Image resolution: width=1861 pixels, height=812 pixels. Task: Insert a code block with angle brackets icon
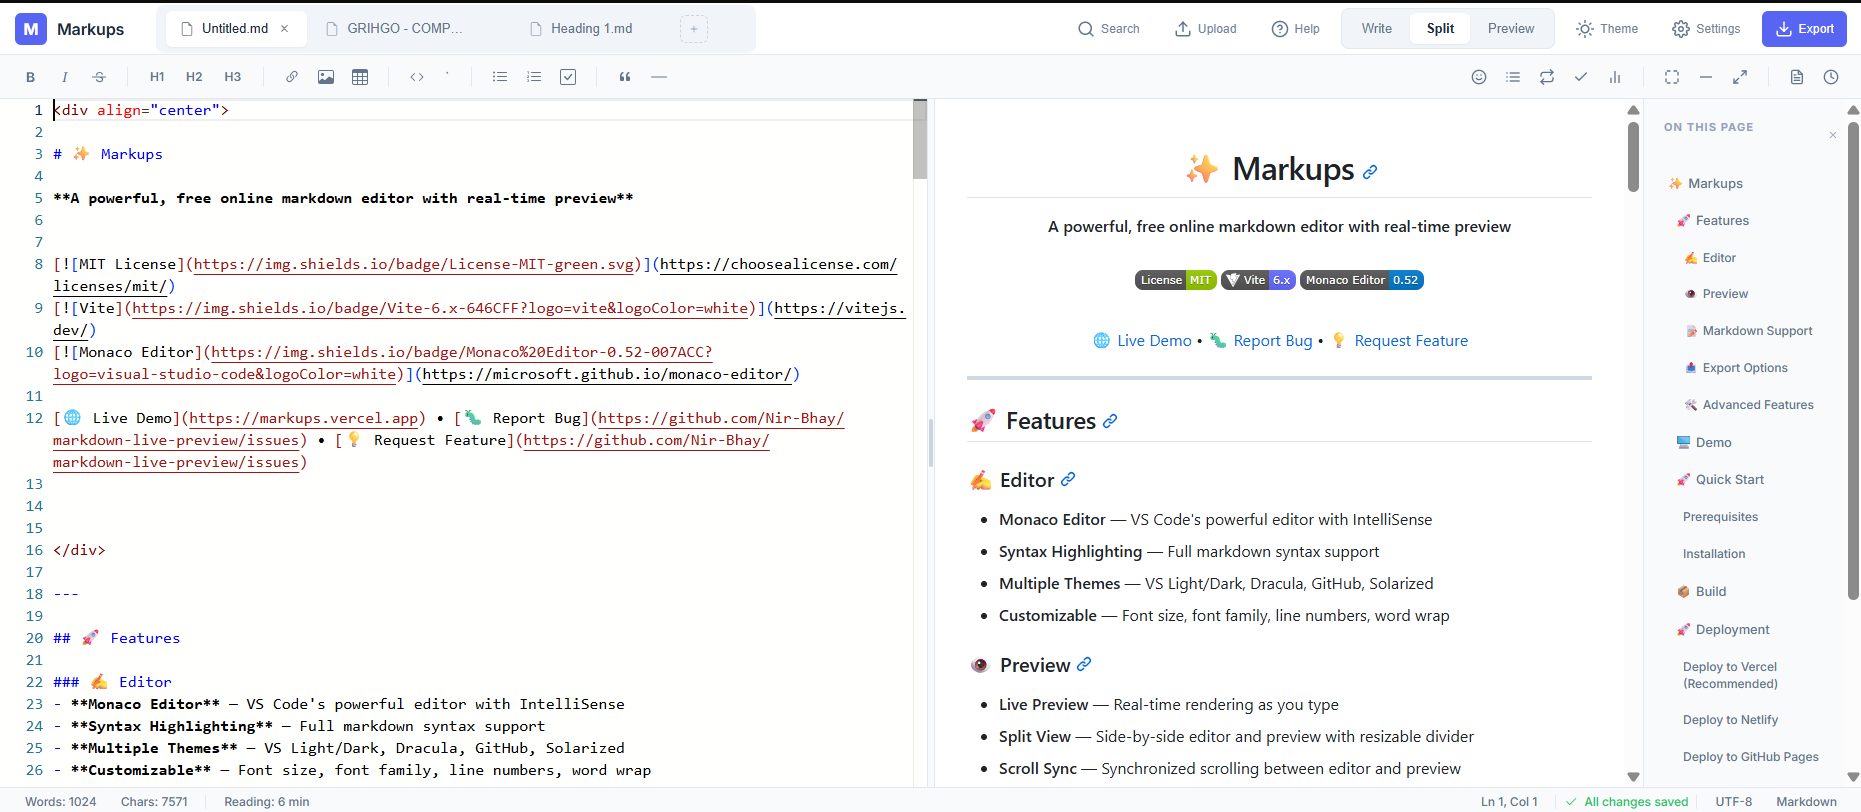point(417,77)
